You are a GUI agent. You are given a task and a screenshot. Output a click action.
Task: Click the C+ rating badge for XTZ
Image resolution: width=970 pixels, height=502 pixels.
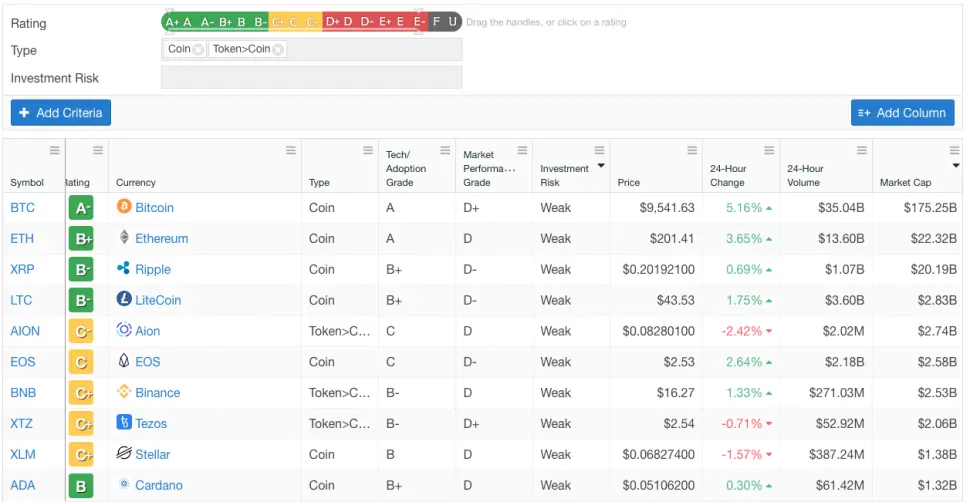point(80,425)
